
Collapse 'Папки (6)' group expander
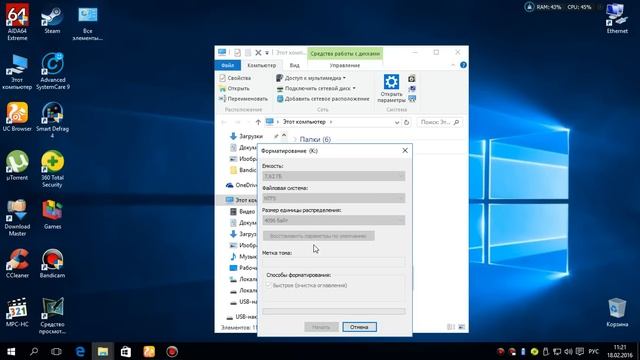point(295,140)
